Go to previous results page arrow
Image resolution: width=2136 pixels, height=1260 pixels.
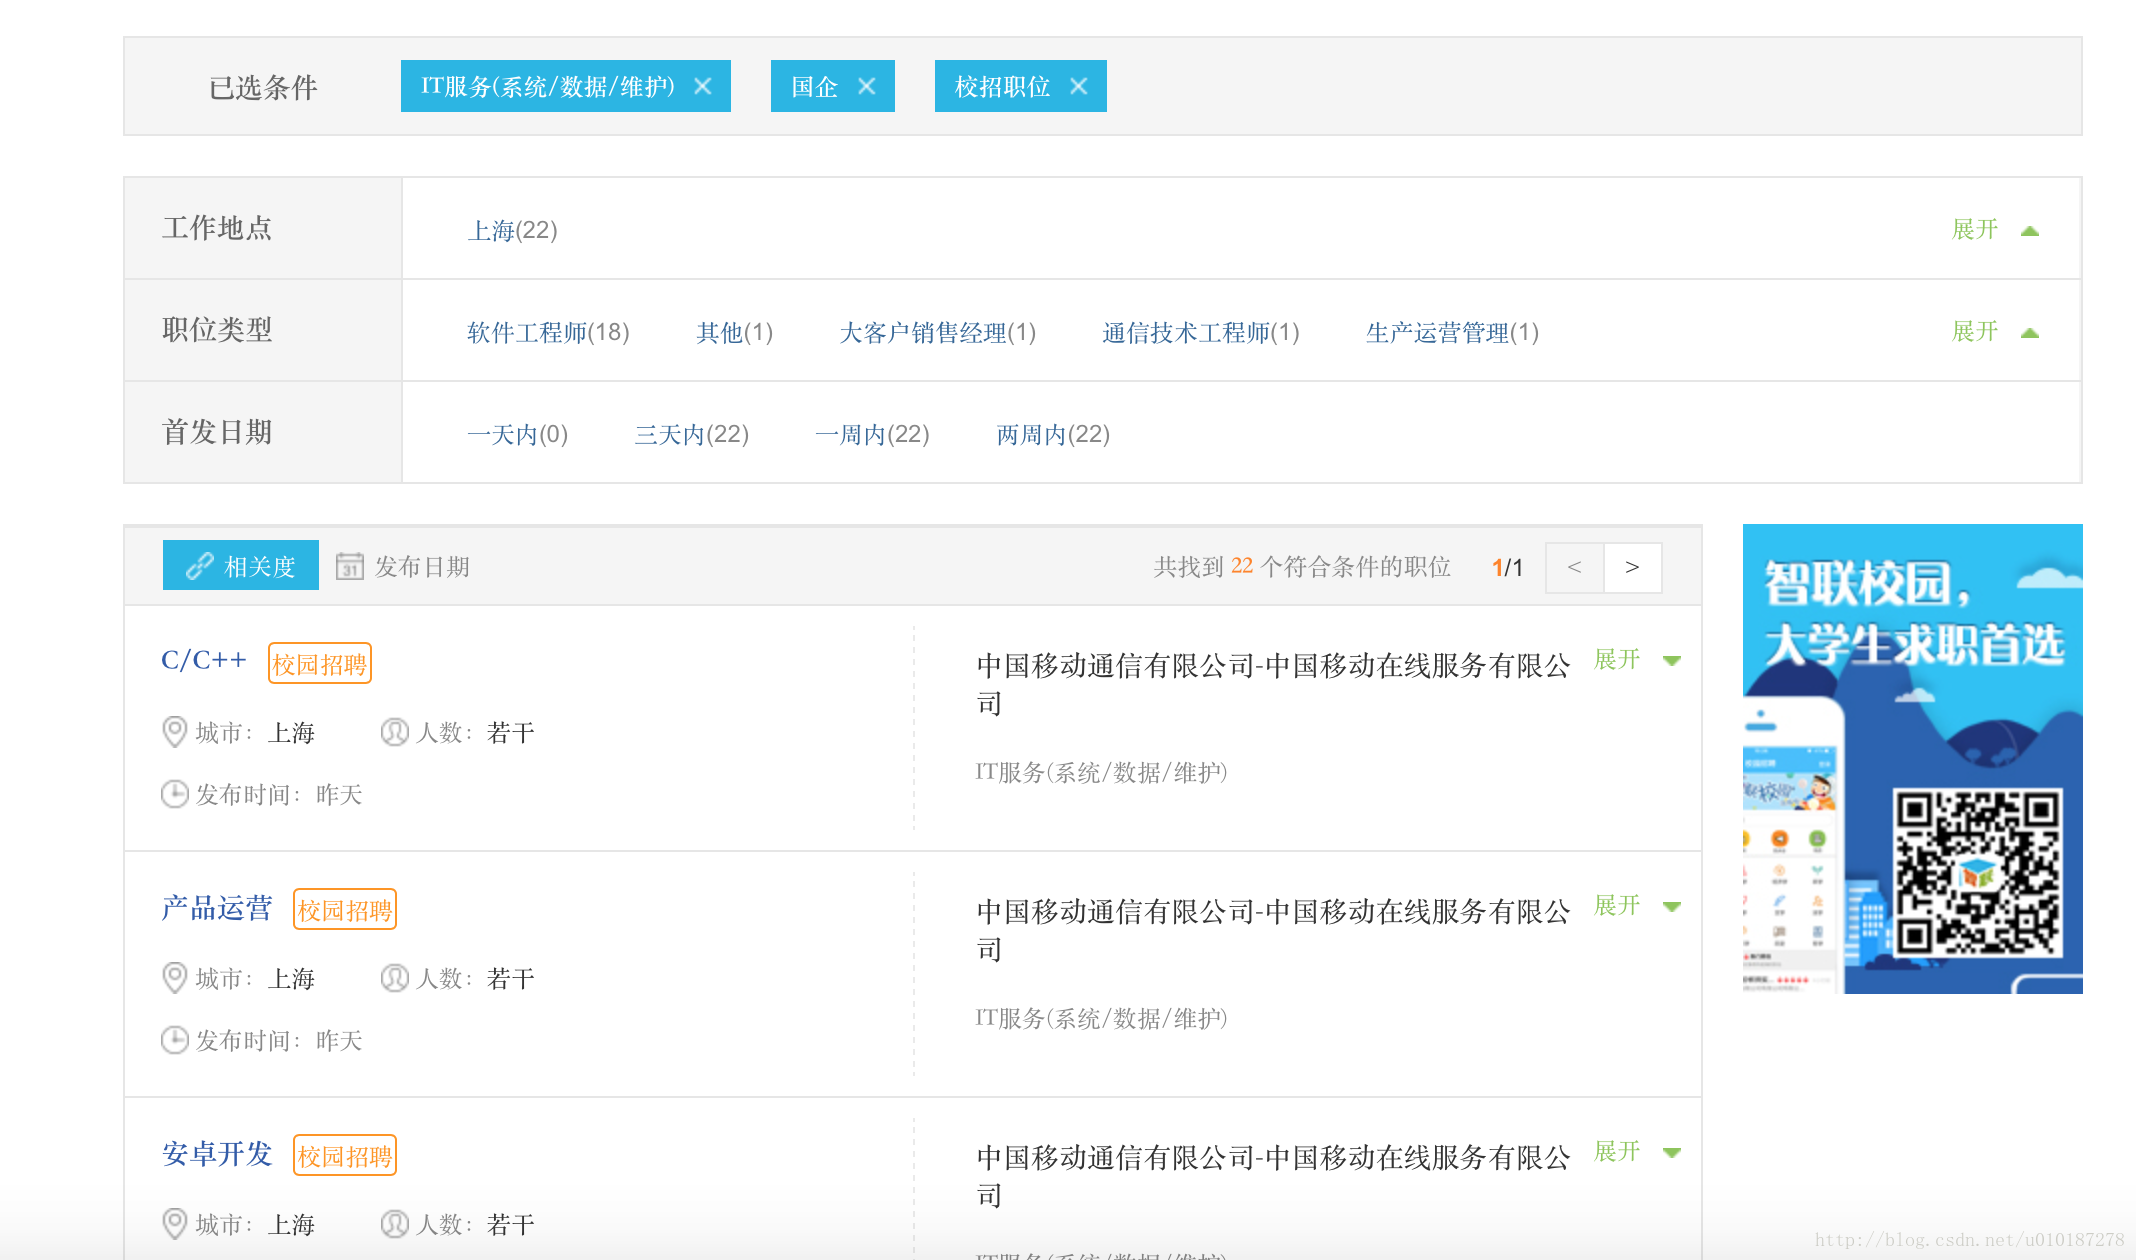[1575, 567]
